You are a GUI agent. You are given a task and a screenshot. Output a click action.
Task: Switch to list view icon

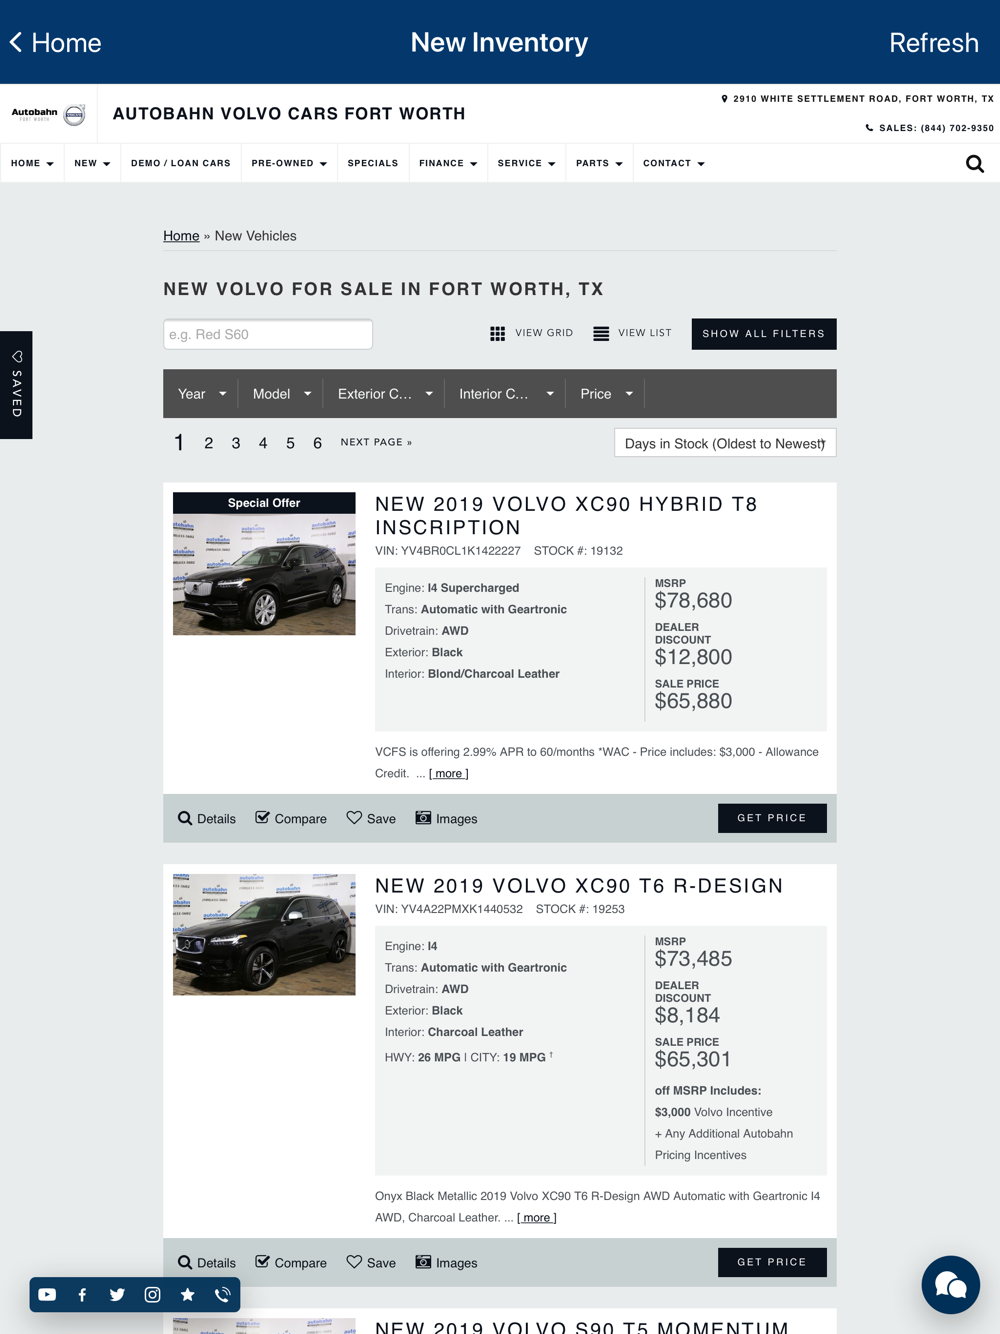pos(601,334)
